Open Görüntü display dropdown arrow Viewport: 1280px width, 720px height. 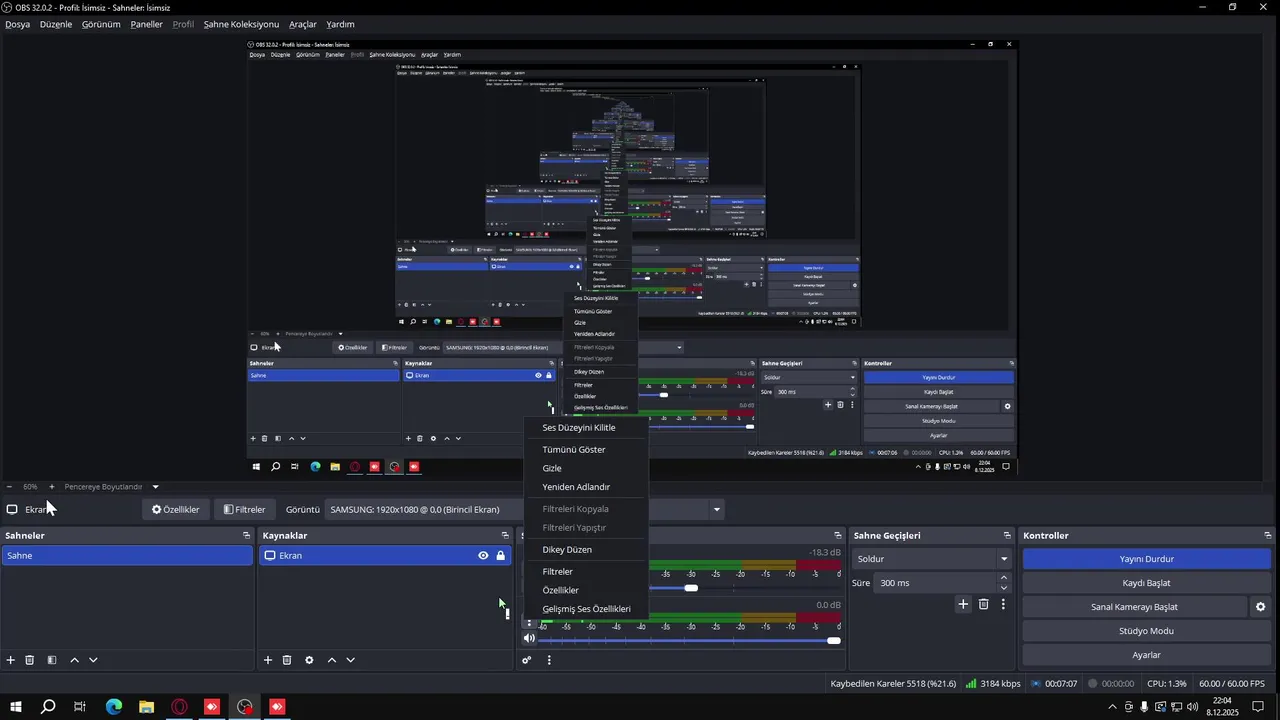[x=716, y=510]
